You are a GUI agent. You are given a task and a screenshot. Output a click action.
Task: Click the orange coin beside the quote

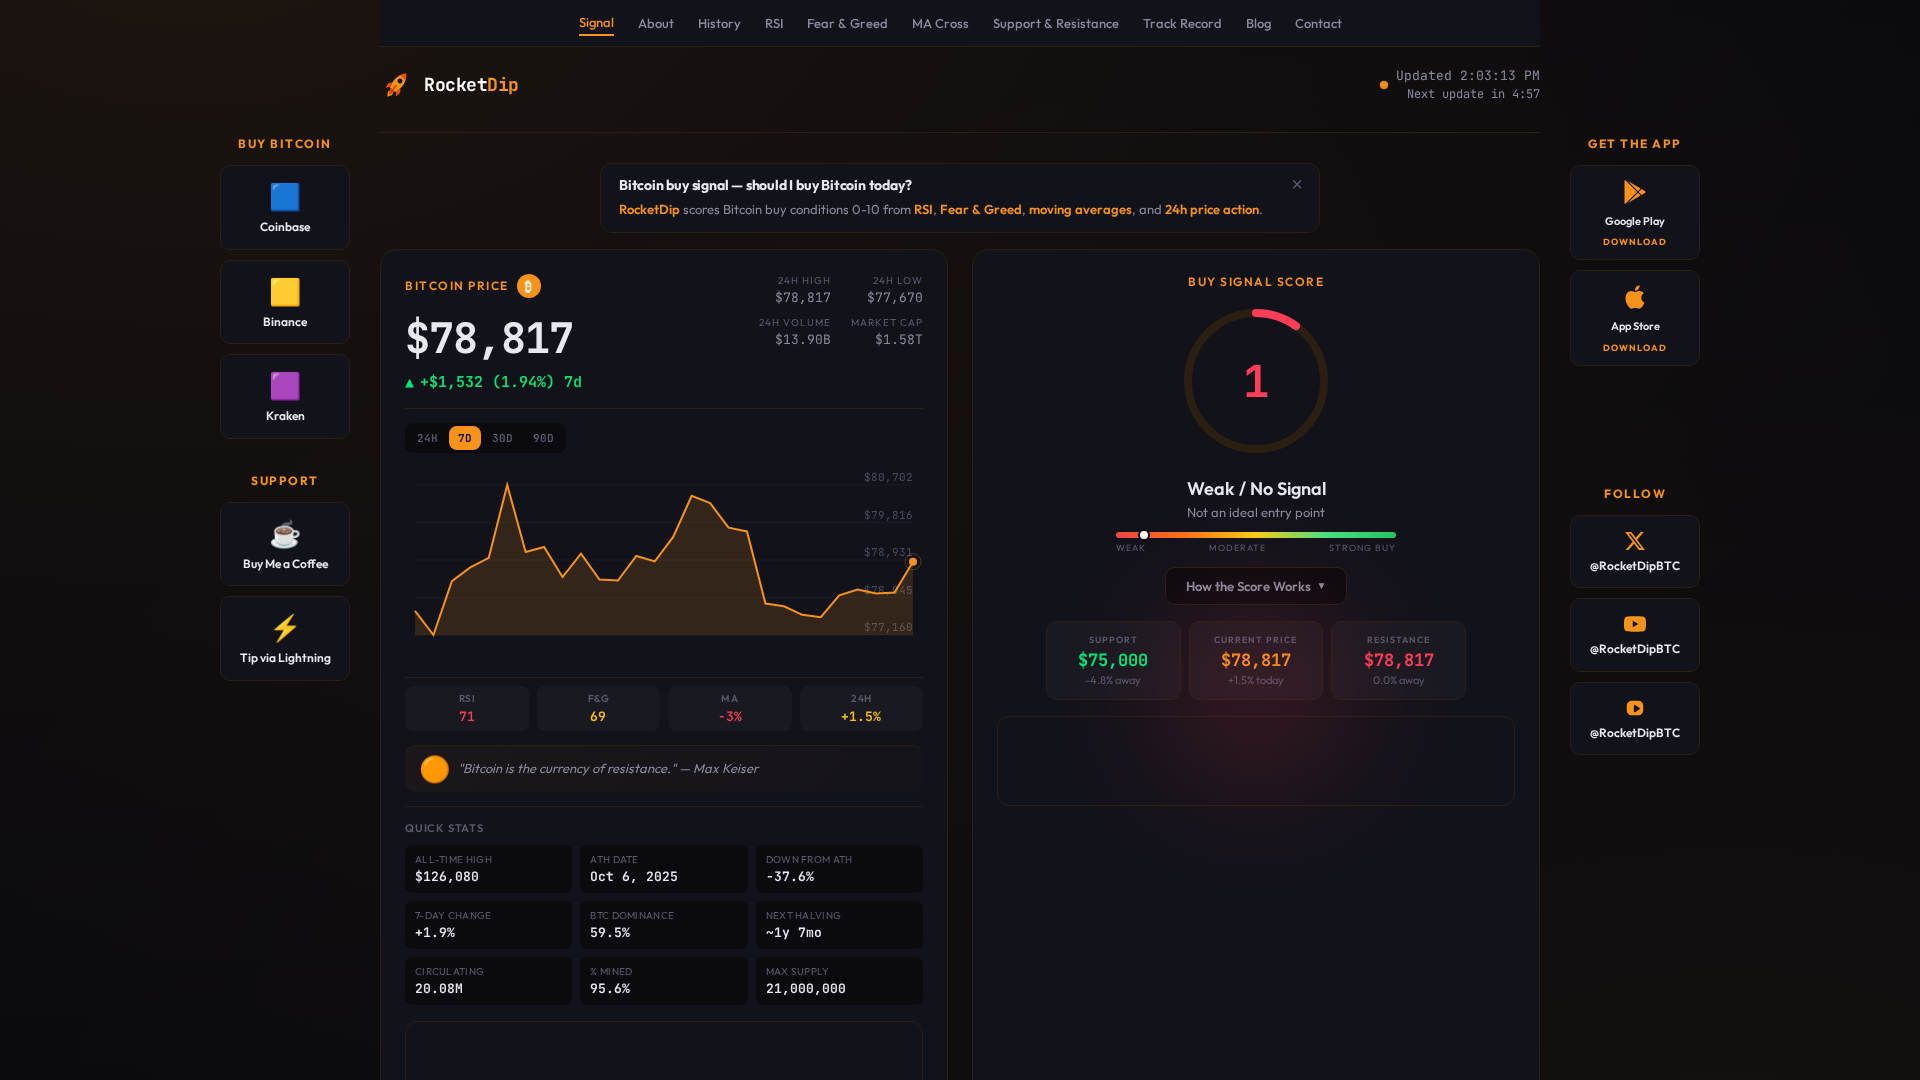[x=434, y=769]
